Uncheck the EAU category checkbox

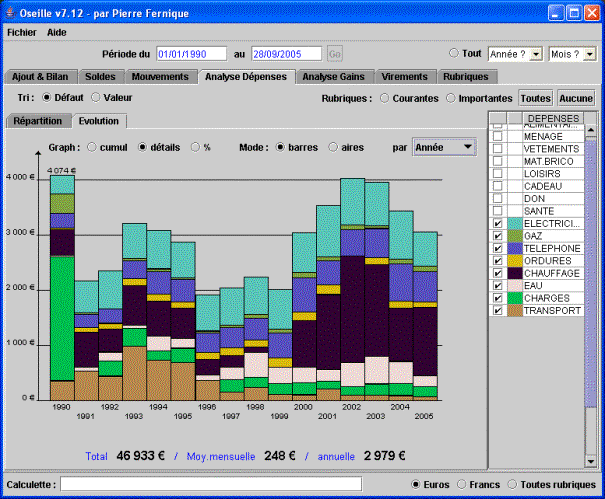click(x=498, y=286)
